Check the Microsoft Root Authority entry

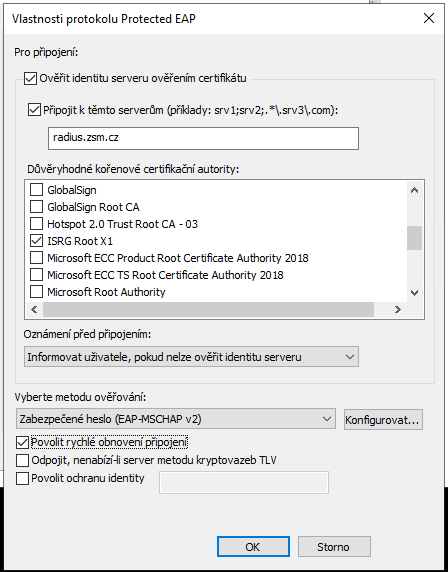(x=36, y=292)
